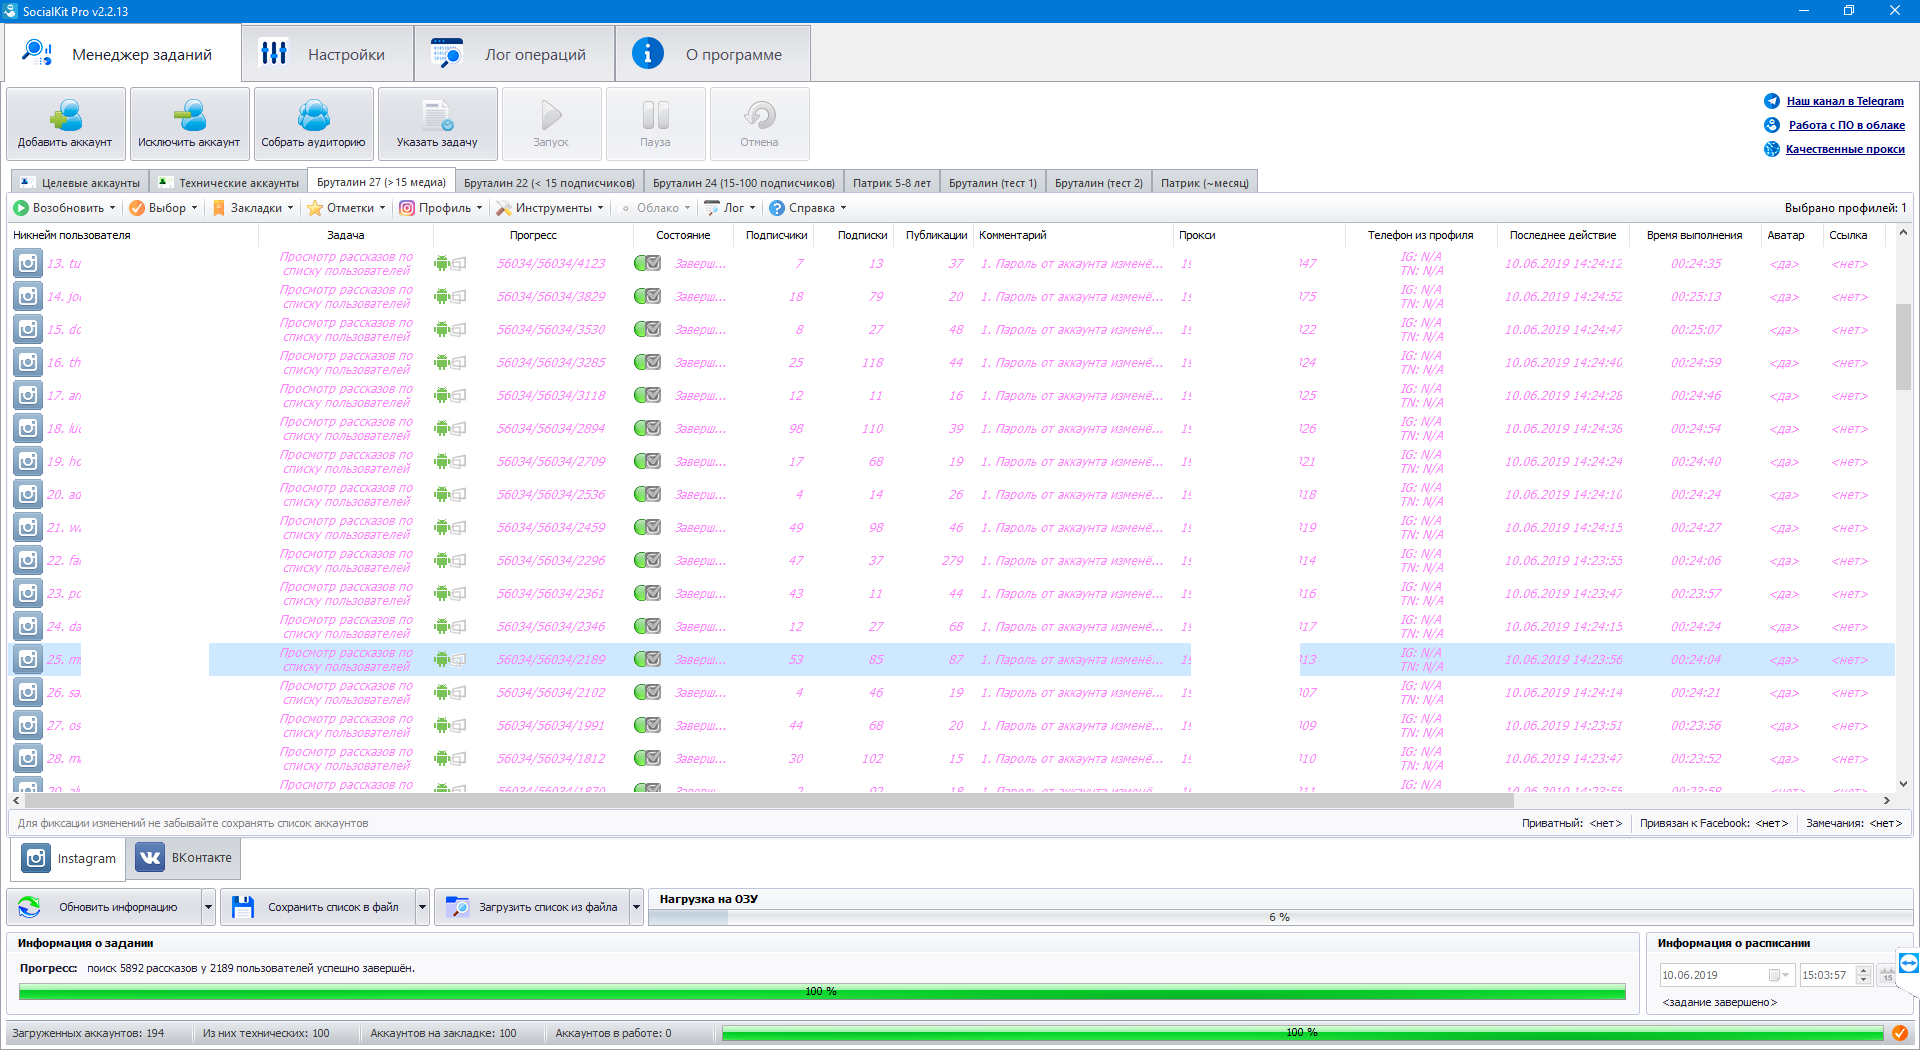The image size is (1920, 1050).
Task: Toggle the status switch in row 23
Action: click(648, 593)
